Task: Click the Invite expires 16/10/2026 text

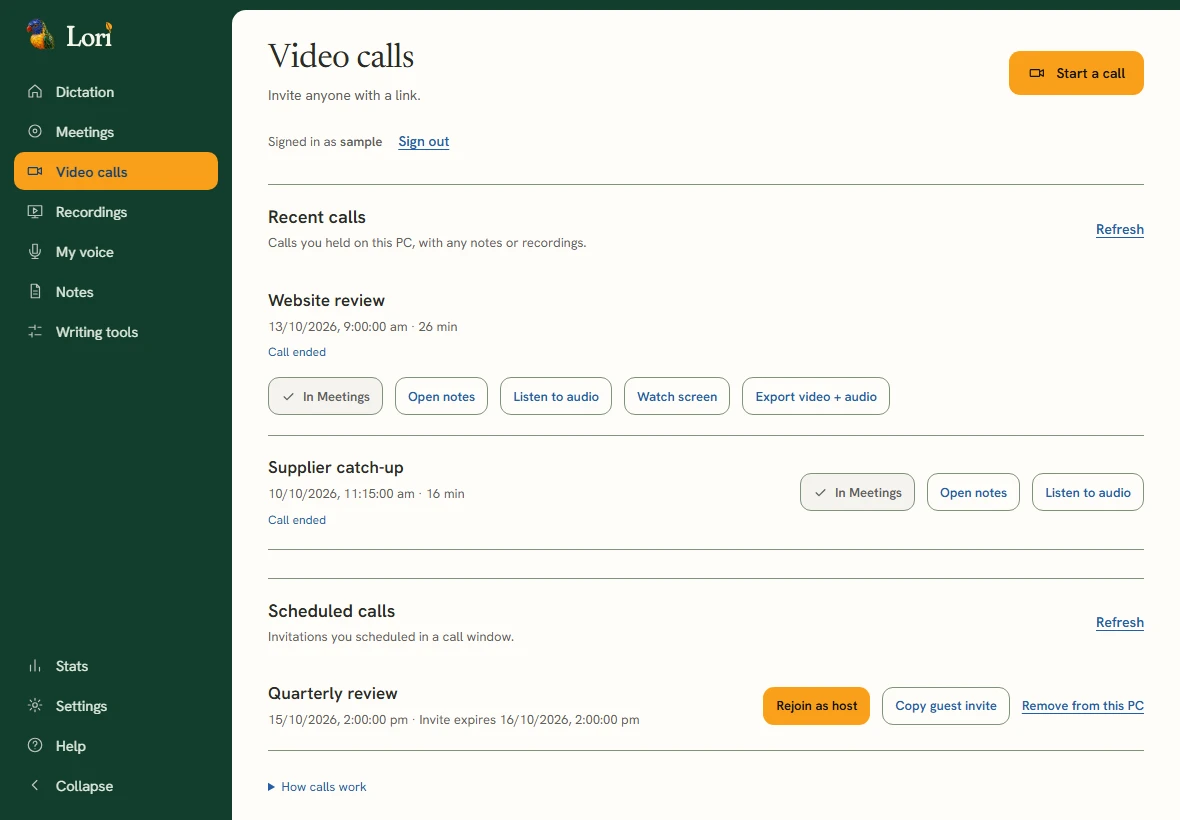Action: pyautogui.click(x=529, y=719)
